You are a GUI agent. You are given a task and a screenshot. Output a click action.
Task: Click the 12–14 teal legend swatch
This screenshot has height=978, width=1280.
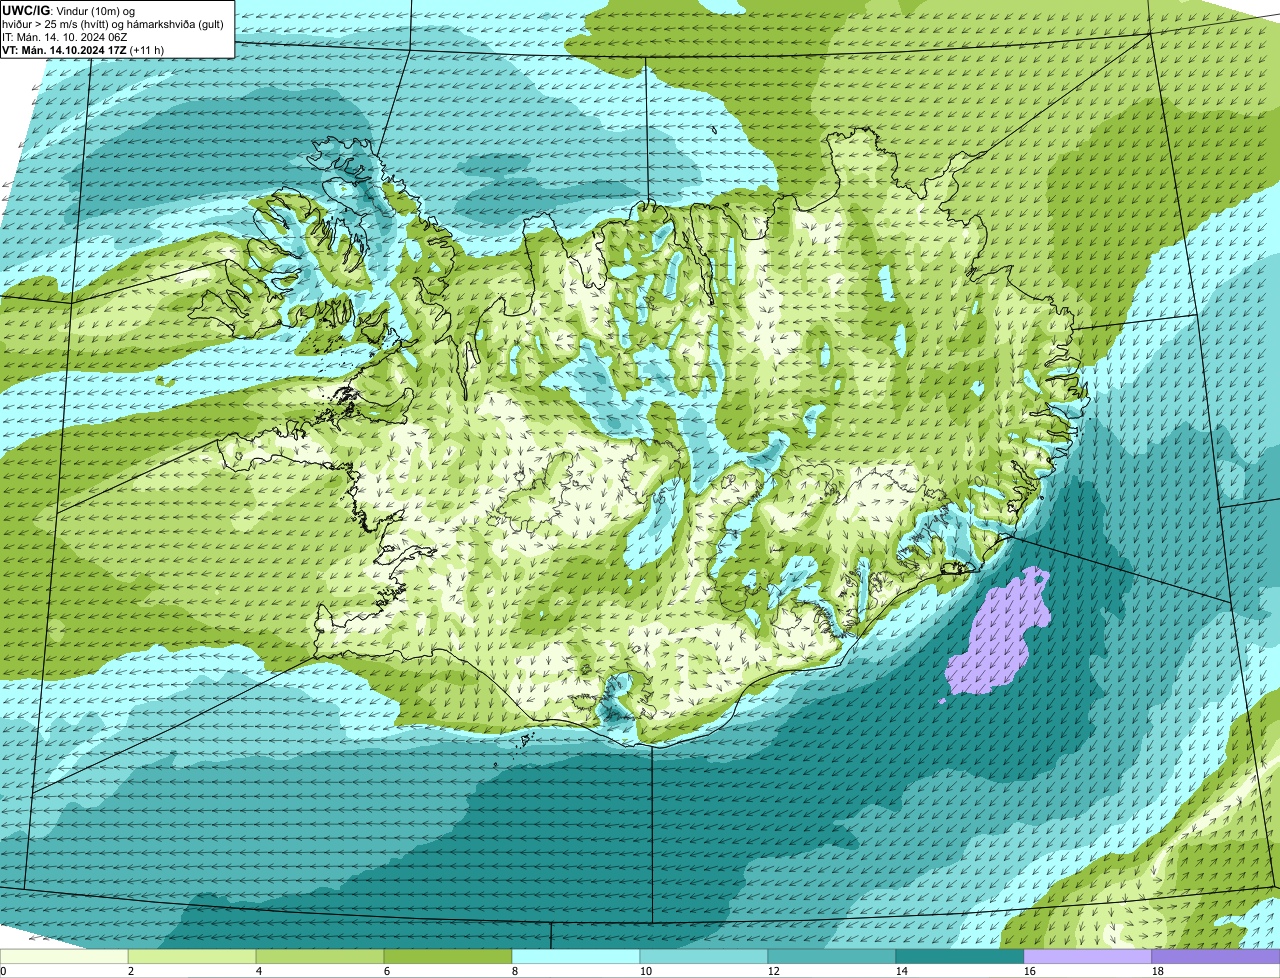coord(832,957)
